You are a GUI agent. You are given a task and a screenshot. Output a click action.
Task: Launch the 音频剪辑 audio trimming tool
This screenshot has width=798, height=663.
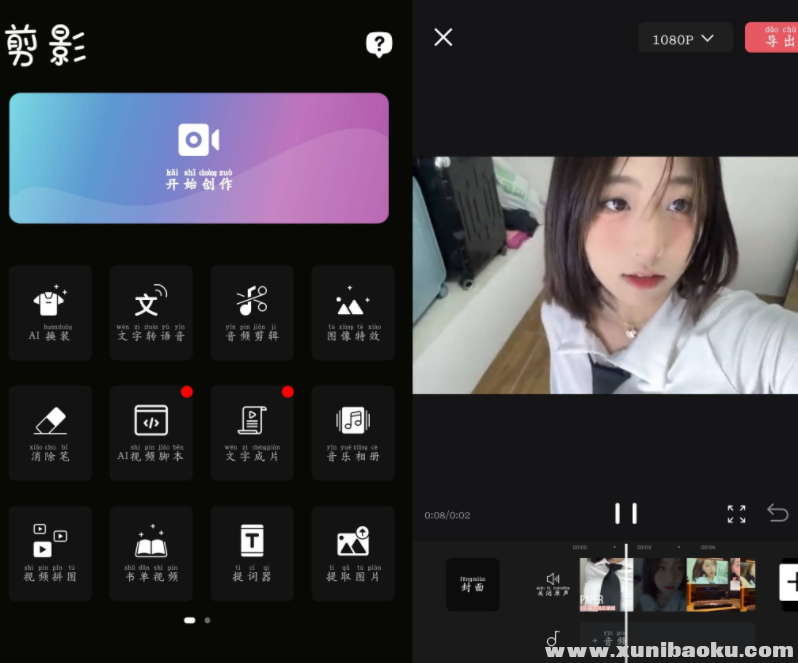[x=252, y=312]
